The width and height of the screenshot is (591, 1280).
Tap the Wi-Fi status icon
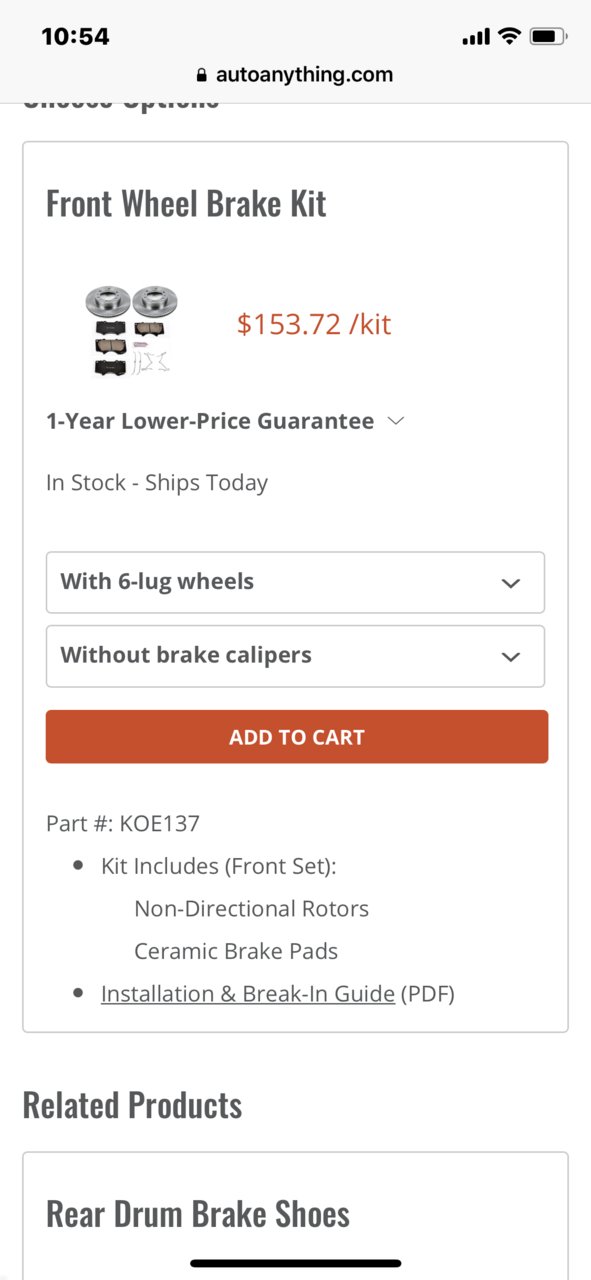point(509,37)
